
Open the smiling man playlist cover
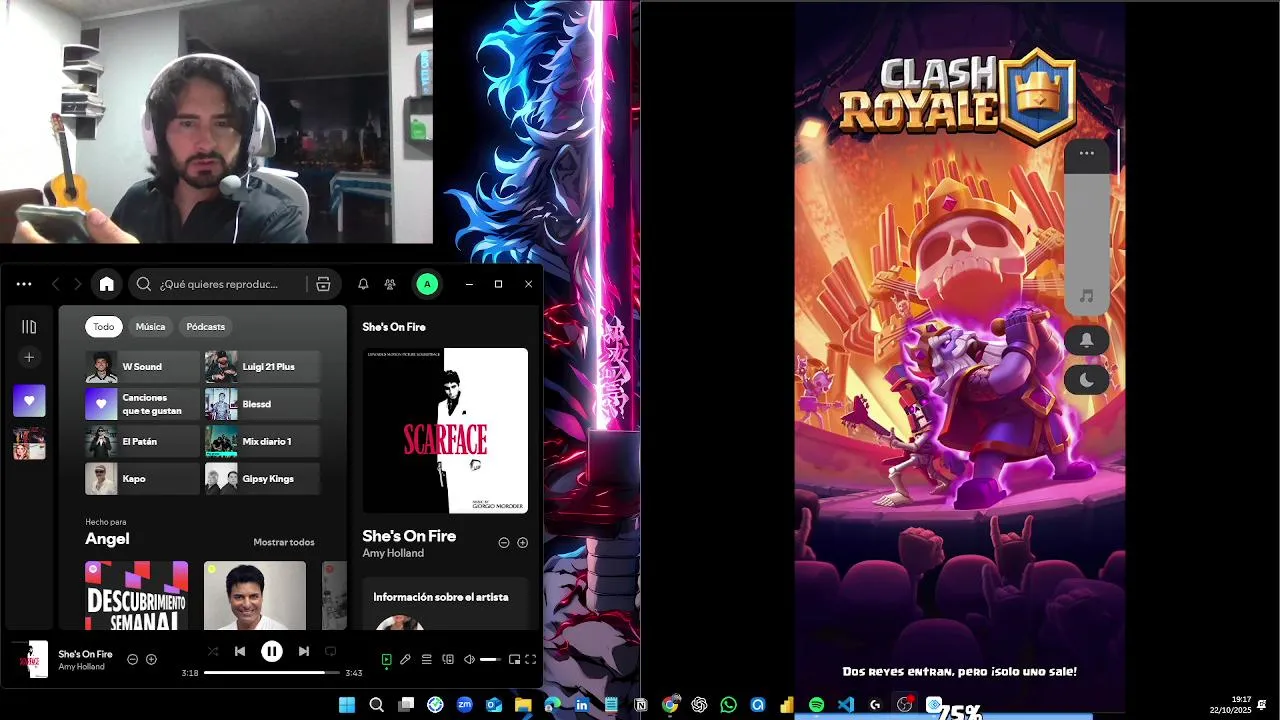pos(255,595)
